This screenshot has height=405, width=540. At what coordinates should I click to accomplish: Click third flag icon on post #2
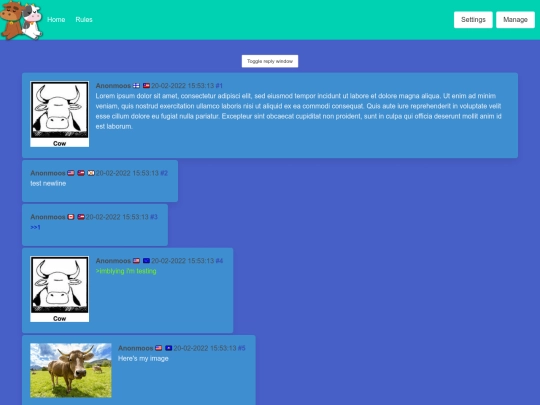pos(91,173)
